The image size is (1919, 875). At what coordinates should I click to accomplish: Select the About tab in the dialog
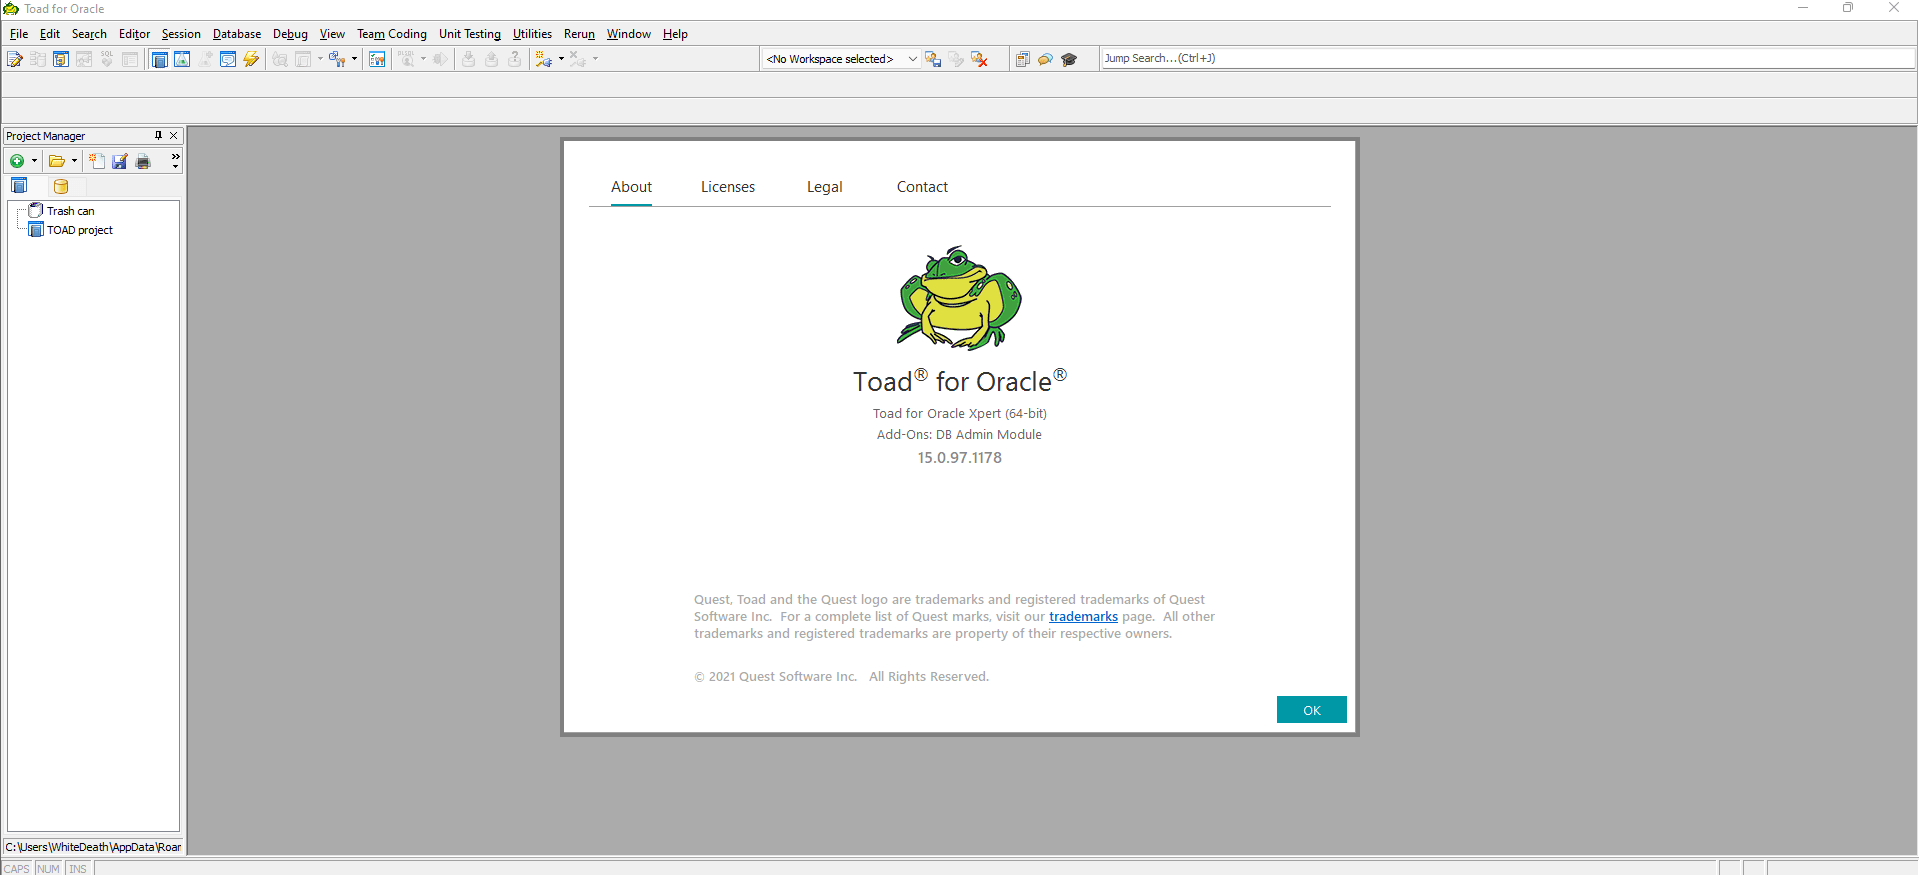click(x=631, y=187)
